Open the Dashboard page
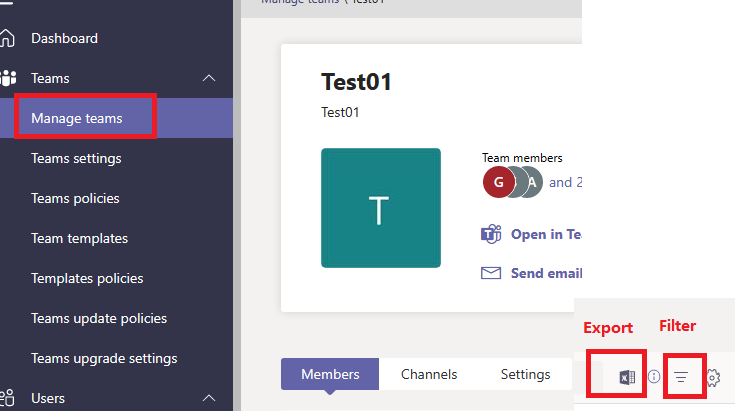The image size is (735, 417). point(64,38)
